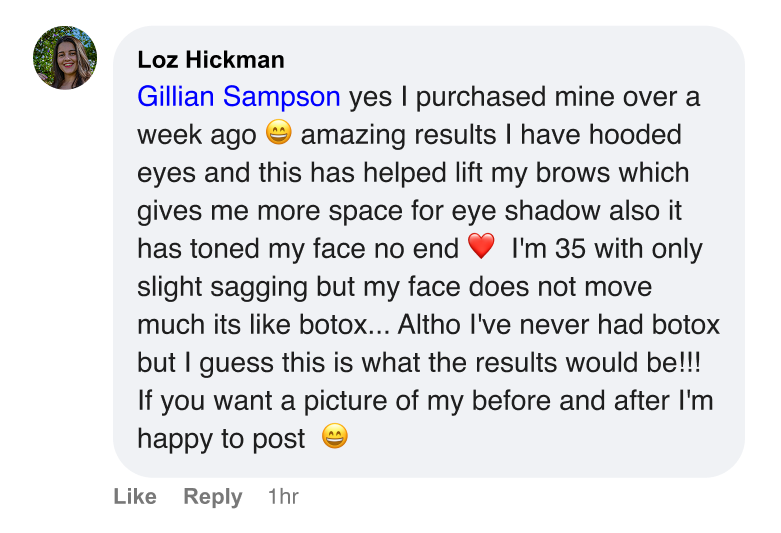Click the grinning emoji after "week ago"
The height and width of the screenshot is (533, 781).
pos(278,134)
